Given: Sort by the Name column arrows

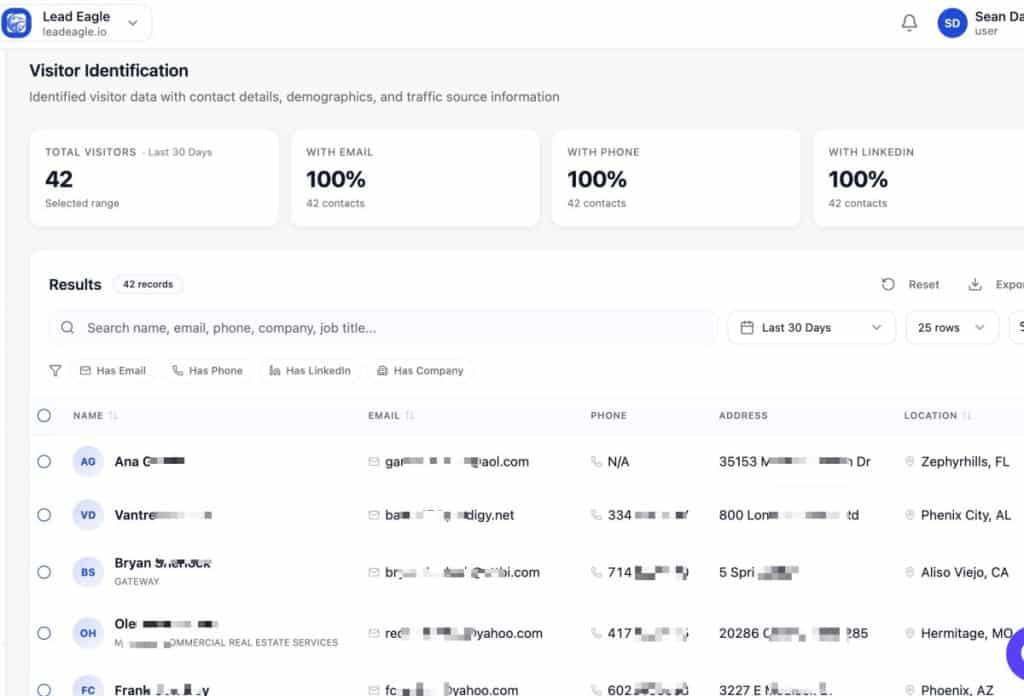Looking at the screenshot, I should point(113,415).
